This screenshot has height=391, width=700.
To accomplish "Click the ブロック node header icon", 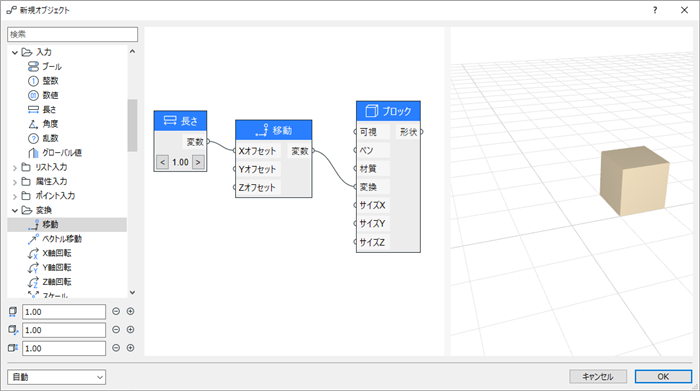I will click(371, 111).
